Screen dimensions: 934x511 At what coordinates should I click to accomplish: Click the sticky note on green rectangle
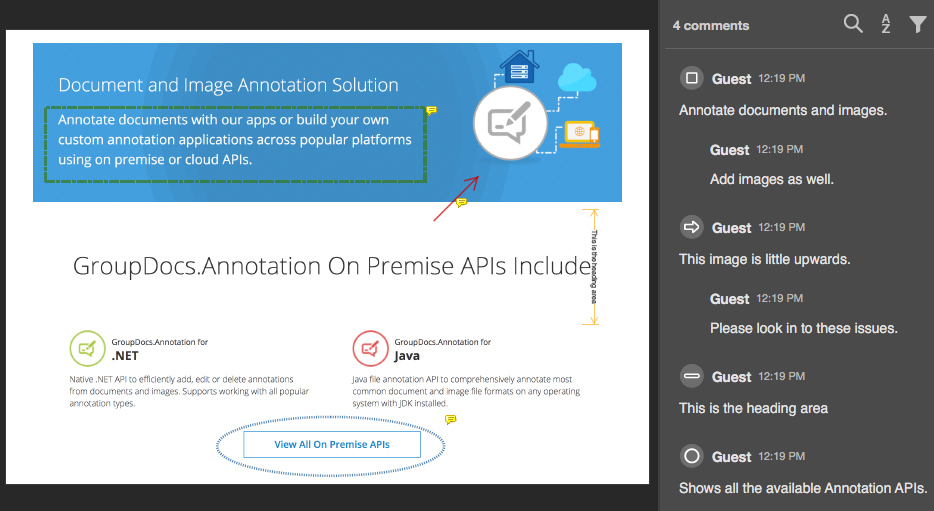[x=431, y=110]
